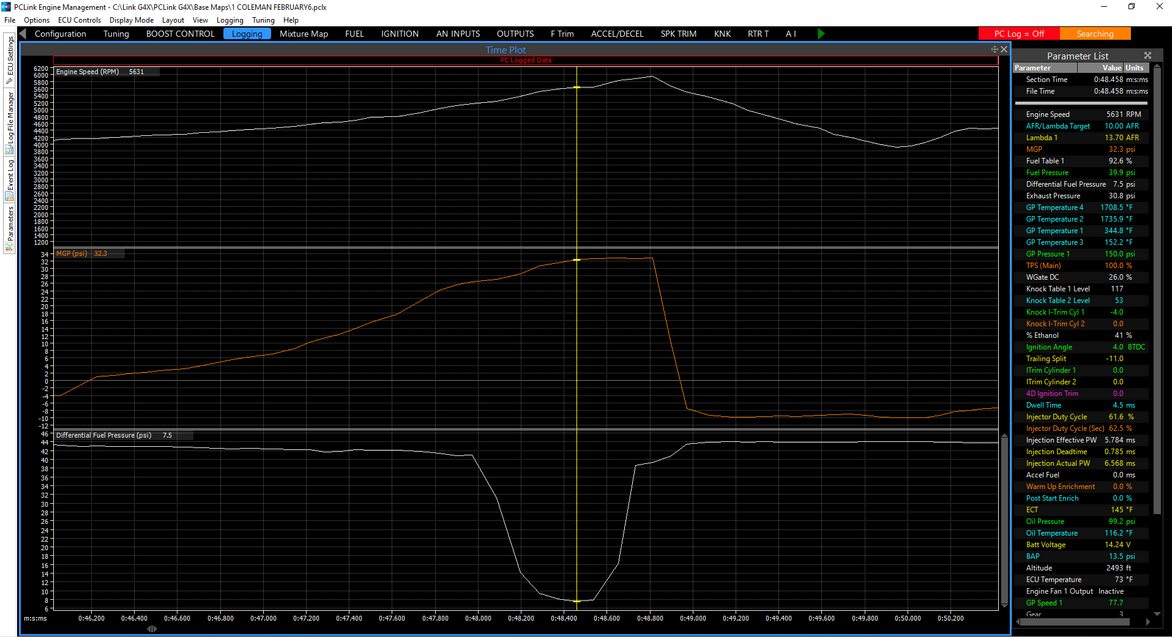The height and width of the screenshot is (637, 1172).
Task: Switch to the A I page tab
Action: click(x=791, y=34)
